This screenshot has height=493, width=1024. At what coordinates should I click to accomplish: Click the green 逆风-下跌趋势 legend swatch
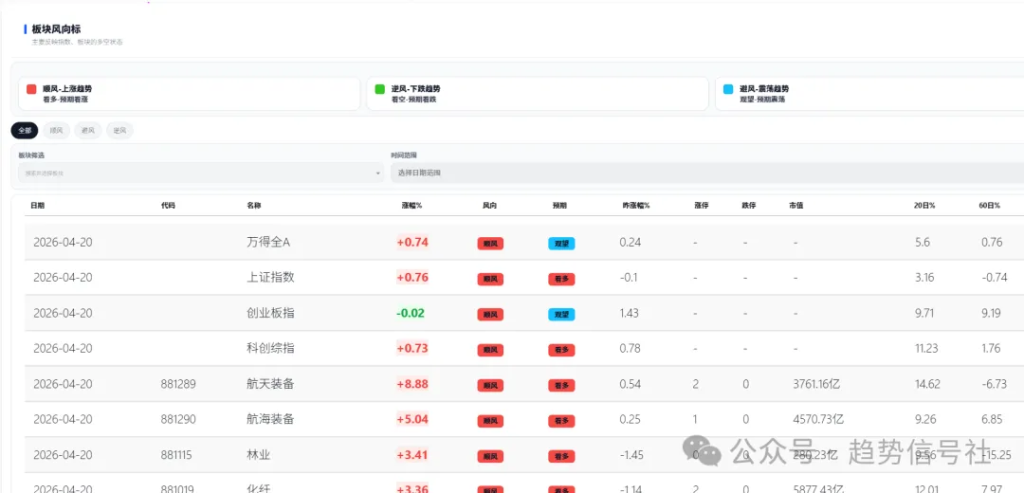379,89
